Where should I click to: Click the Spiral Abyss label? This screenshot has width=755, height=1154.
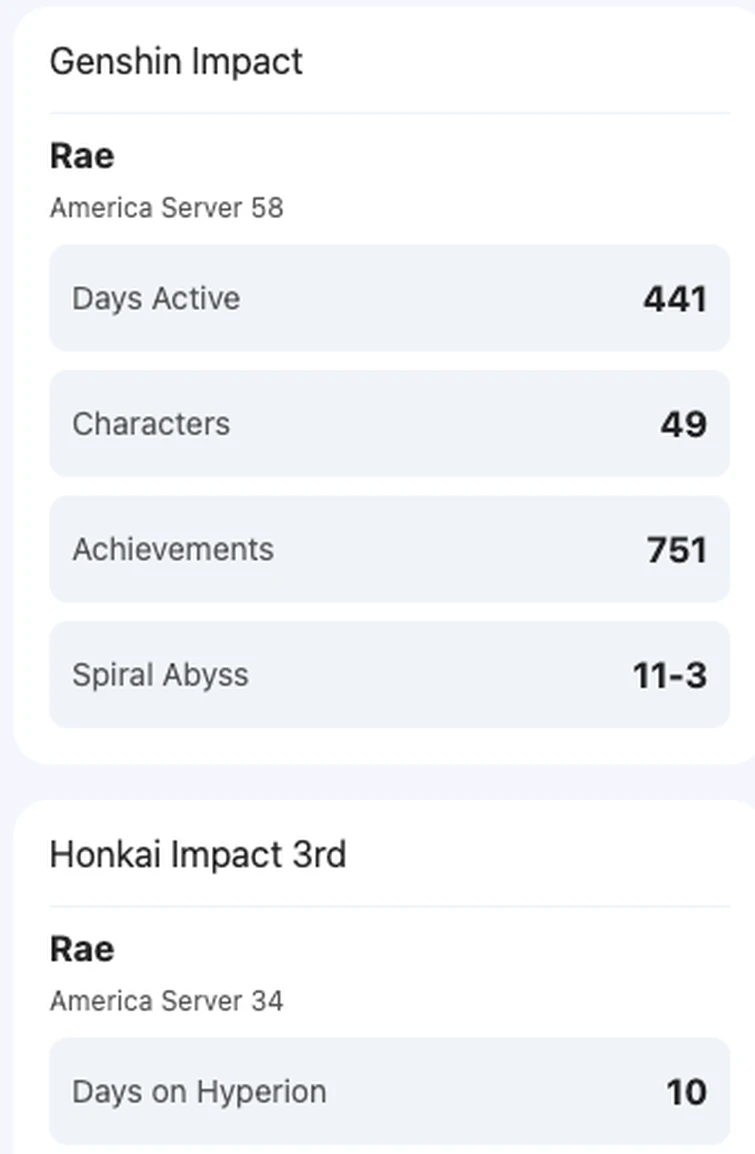(x=160, y=675)
